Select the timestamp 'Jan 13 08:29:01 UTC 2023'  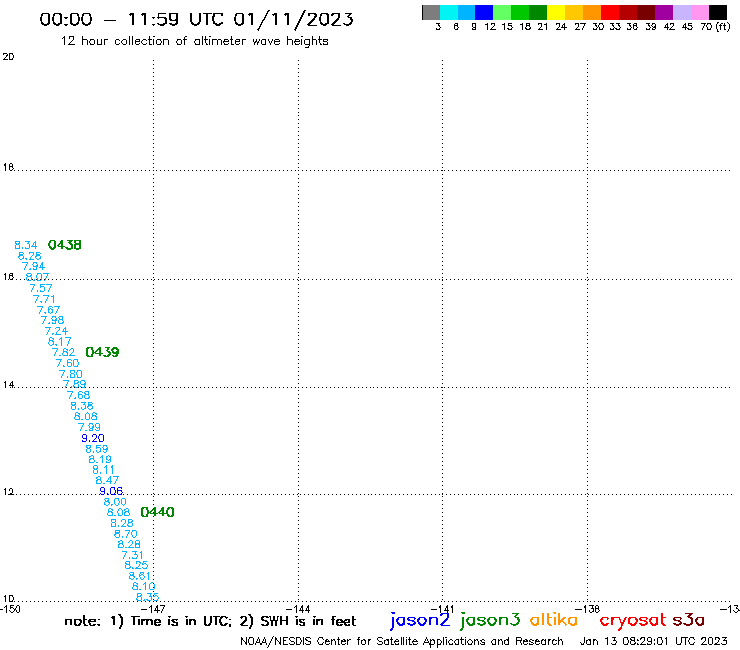(654, 641)
